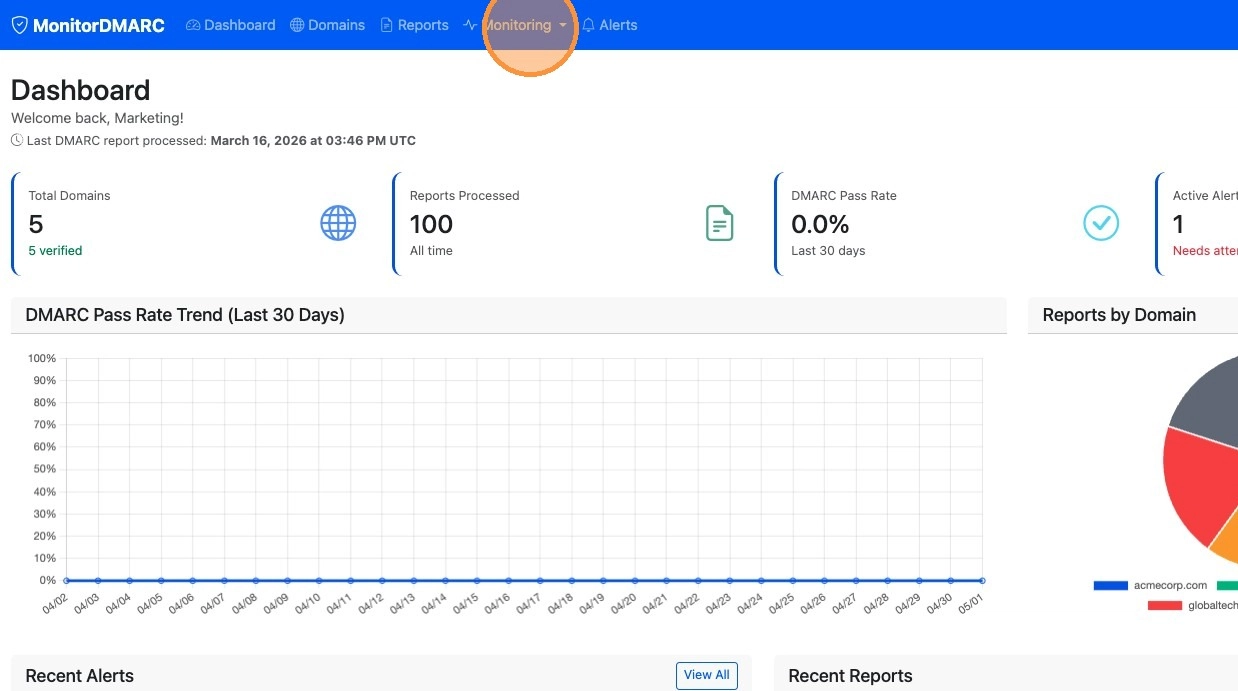Go to Dashboard in top navigation
The image size is (1238, 691).
coord(231,25)
